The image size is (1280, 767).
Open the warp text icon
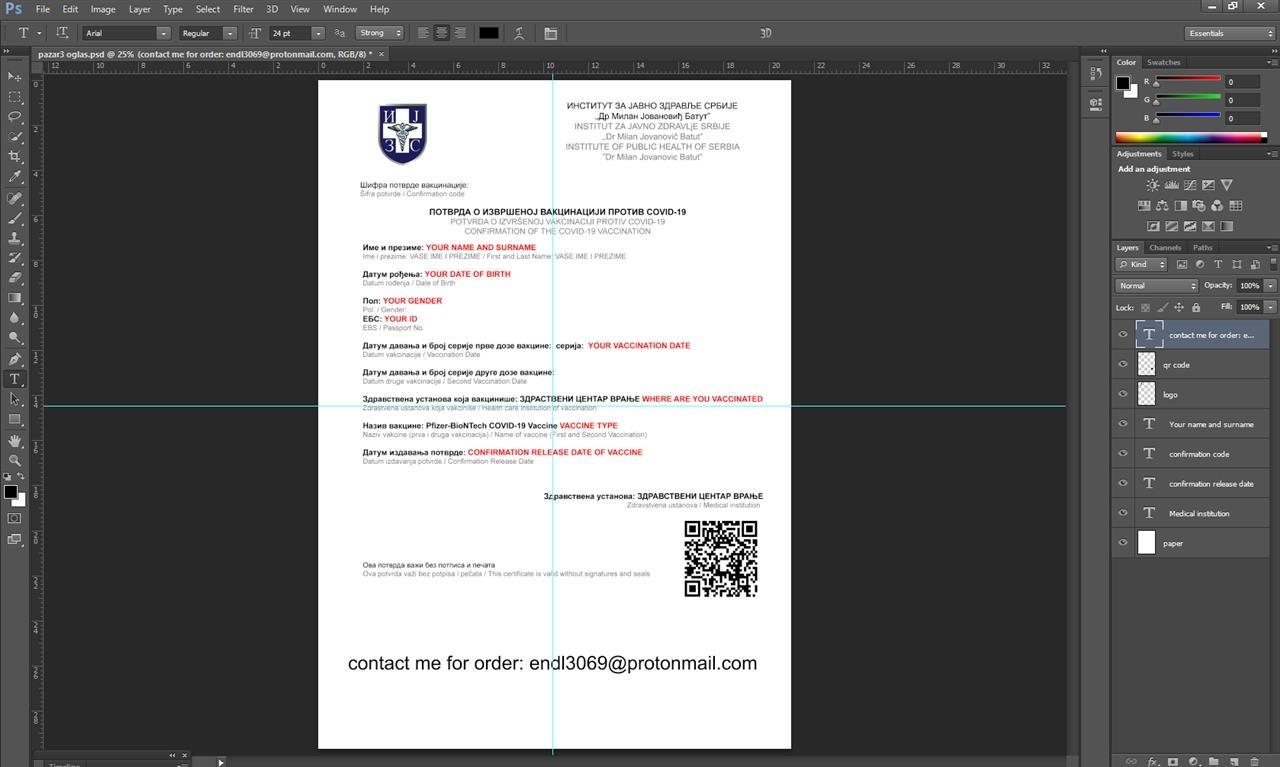click(x=519, y=33)
